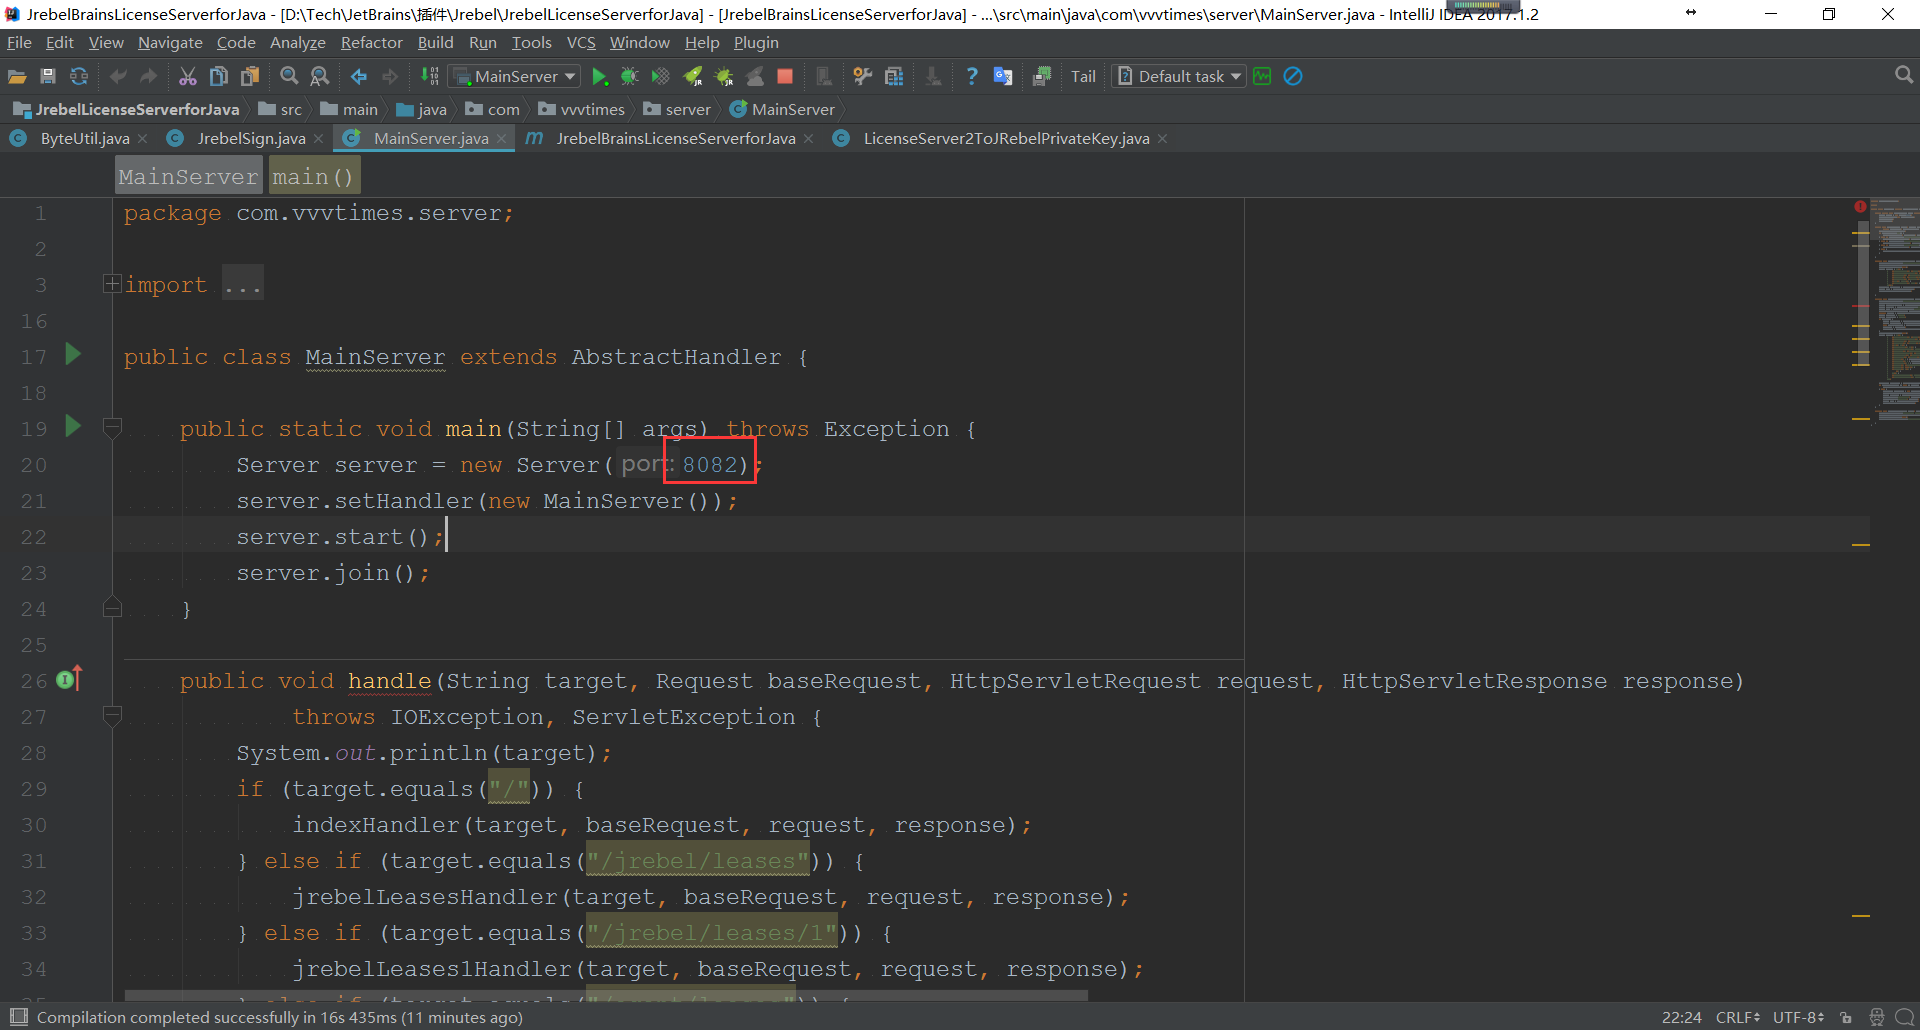
Task: Click the Help question mark icon
Action: [972, 77]
